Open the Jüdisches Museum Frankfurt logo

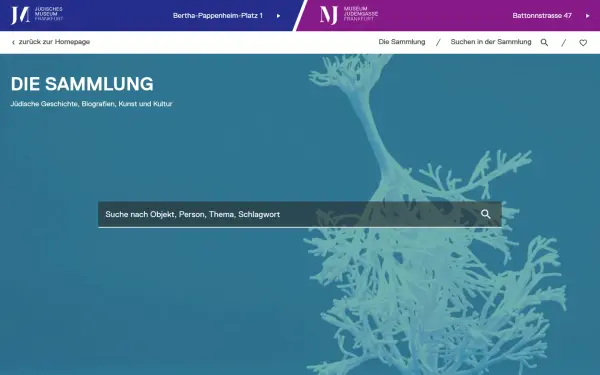pos(37,15)
